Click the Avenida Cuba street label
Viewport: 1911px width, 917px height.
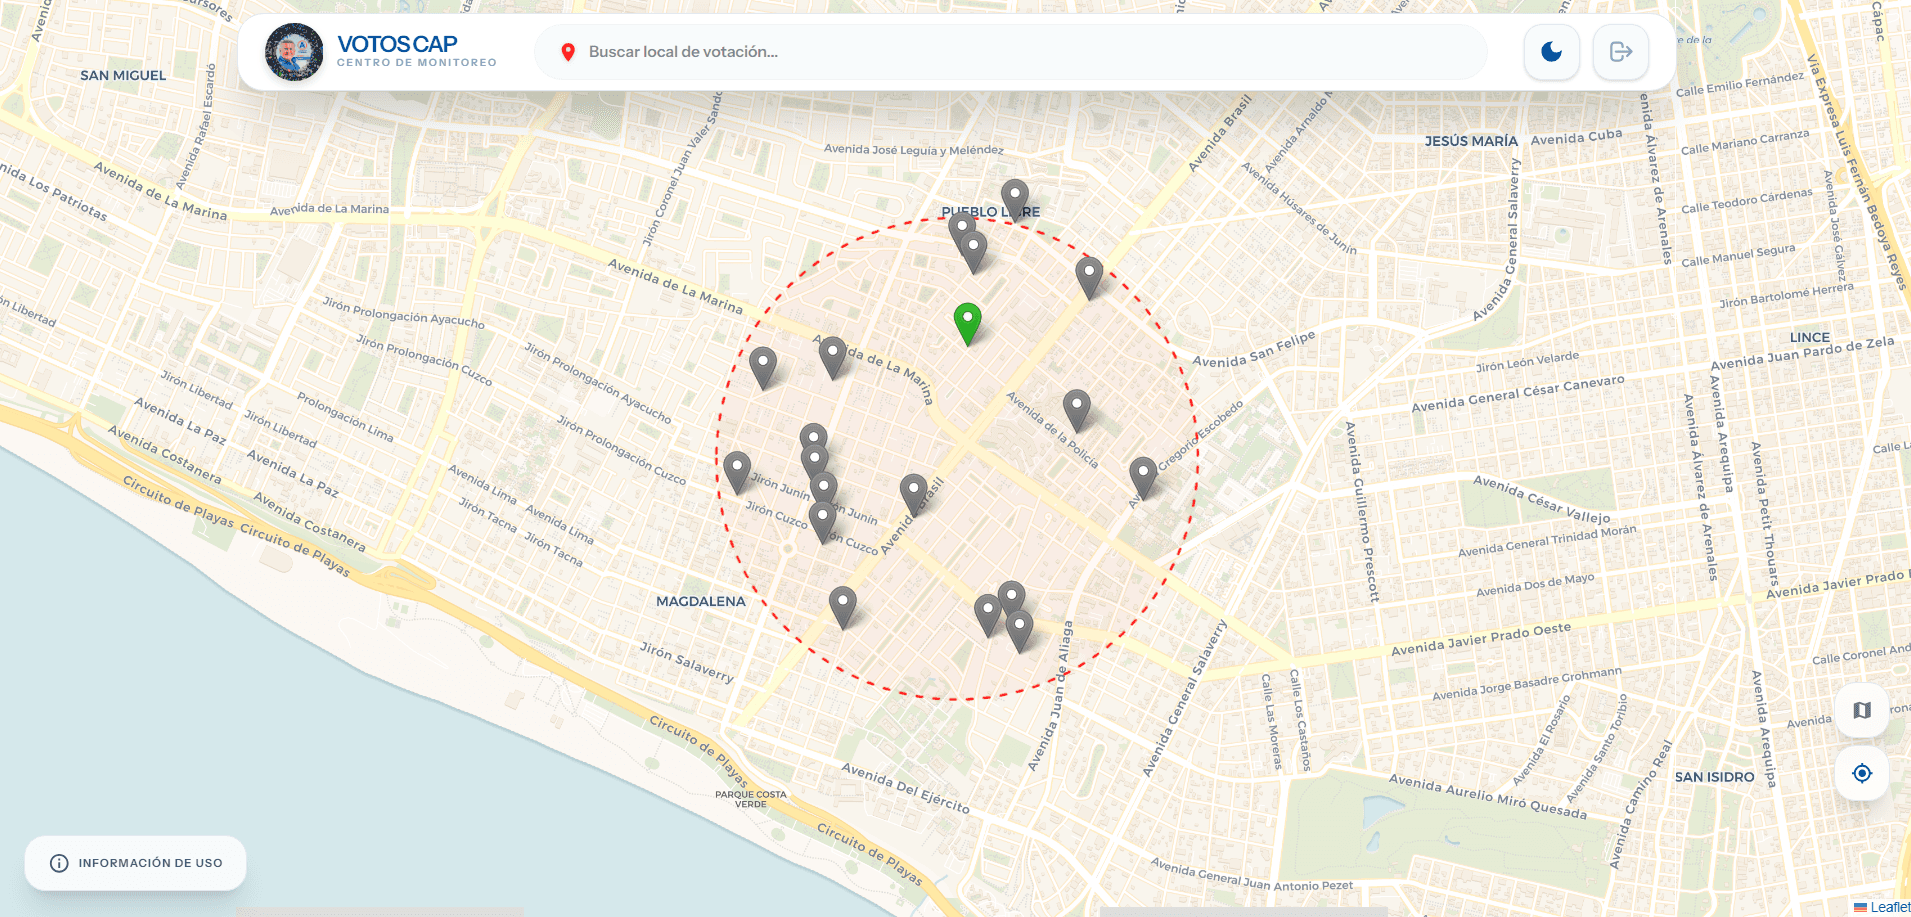coord(1577,137)
